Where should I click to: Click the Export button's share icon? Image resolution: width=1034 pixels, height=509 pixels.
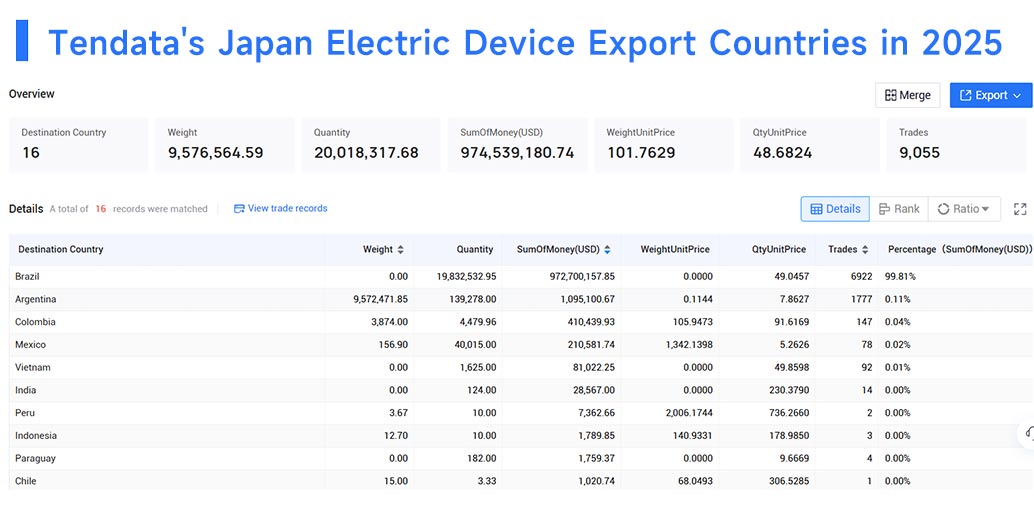point(965,96)
